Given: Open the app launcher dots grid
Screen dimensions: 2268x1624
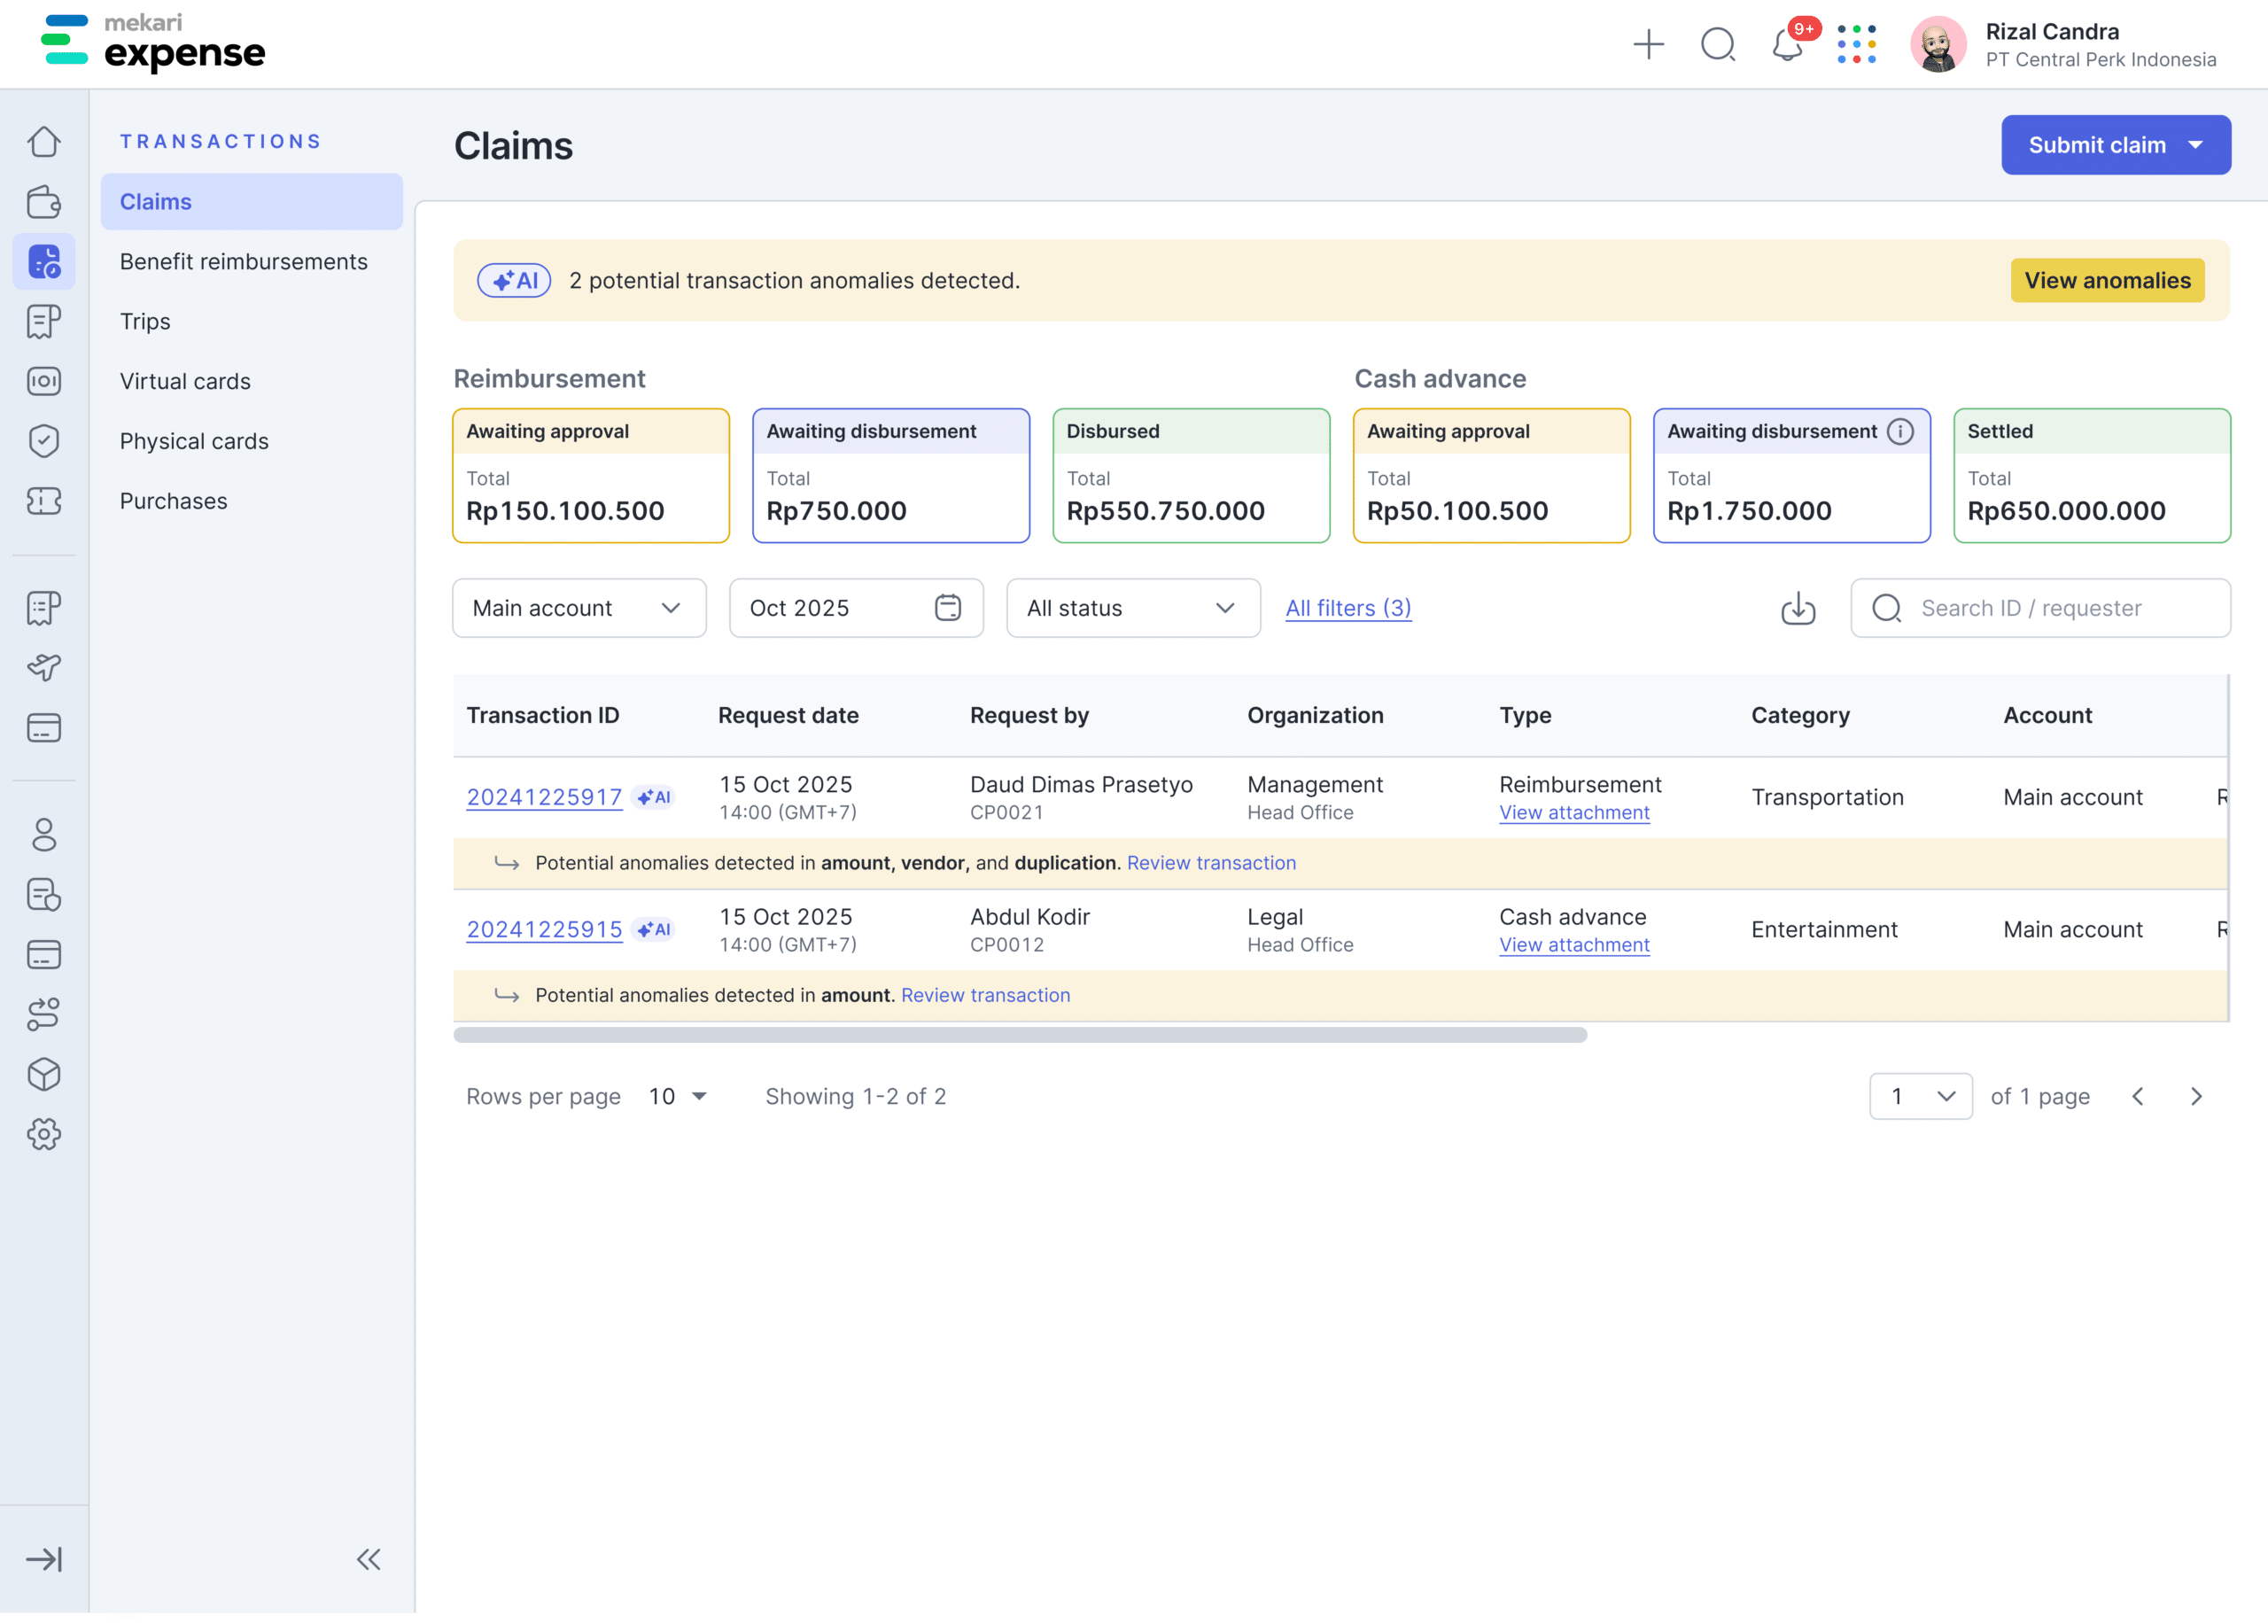Looking at the screenshot, I should pos(1856,45).
